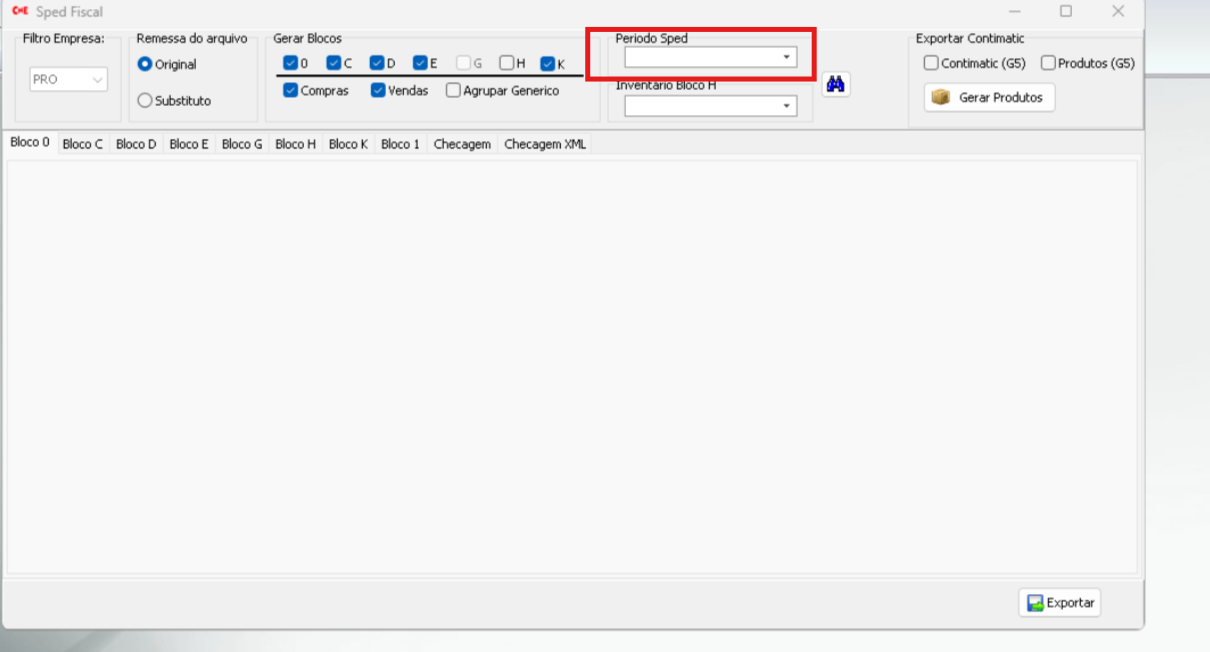Uncheck the Compras checkbox
The image size is (1210, 652).
pos(291,91)
